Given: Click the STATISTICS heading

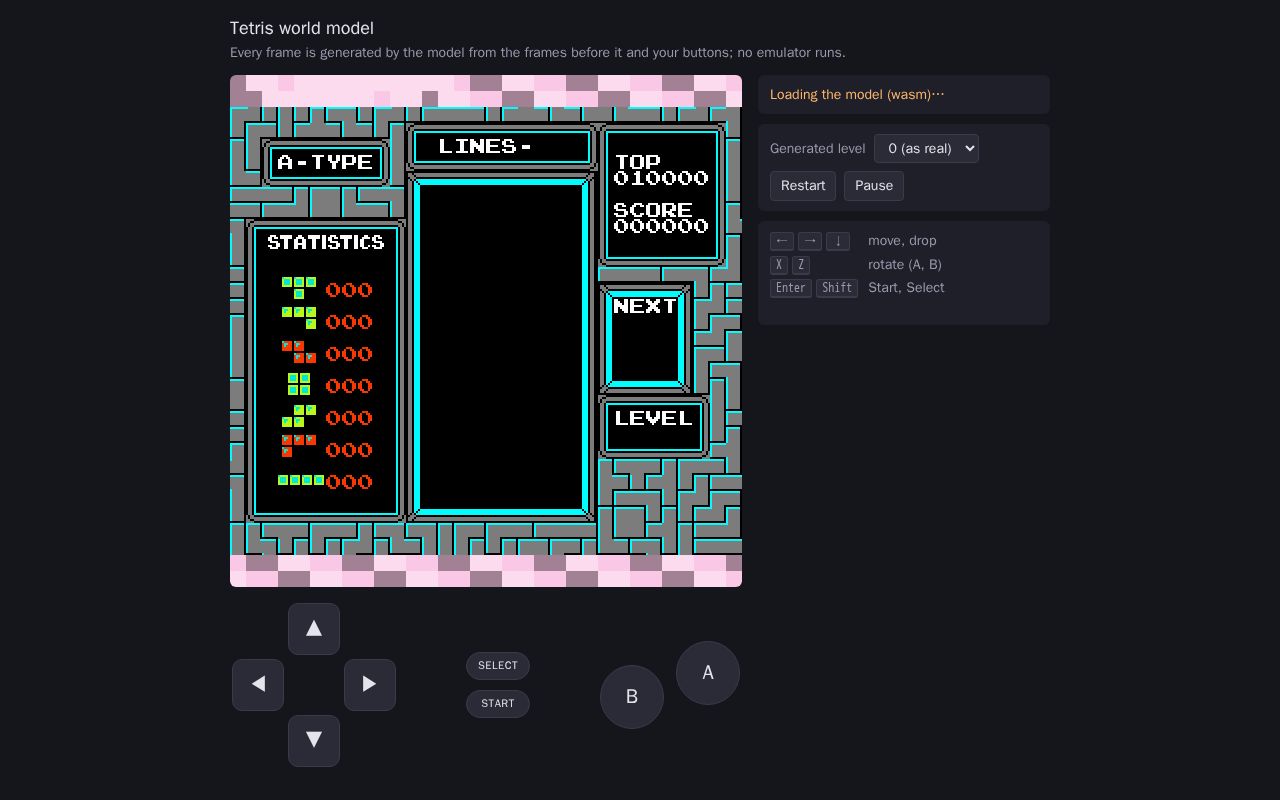Looking at the screenshot, I should tap(326, 242).
